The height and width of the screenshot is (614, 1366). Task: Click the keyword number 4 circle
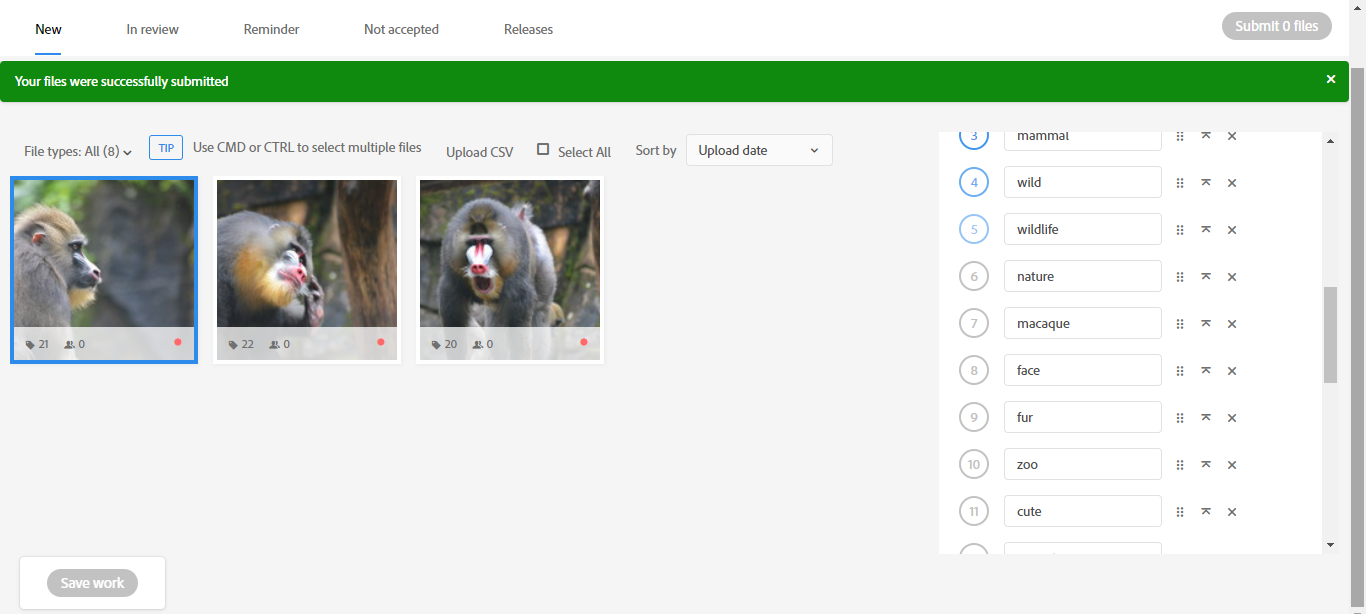[974, 182]
